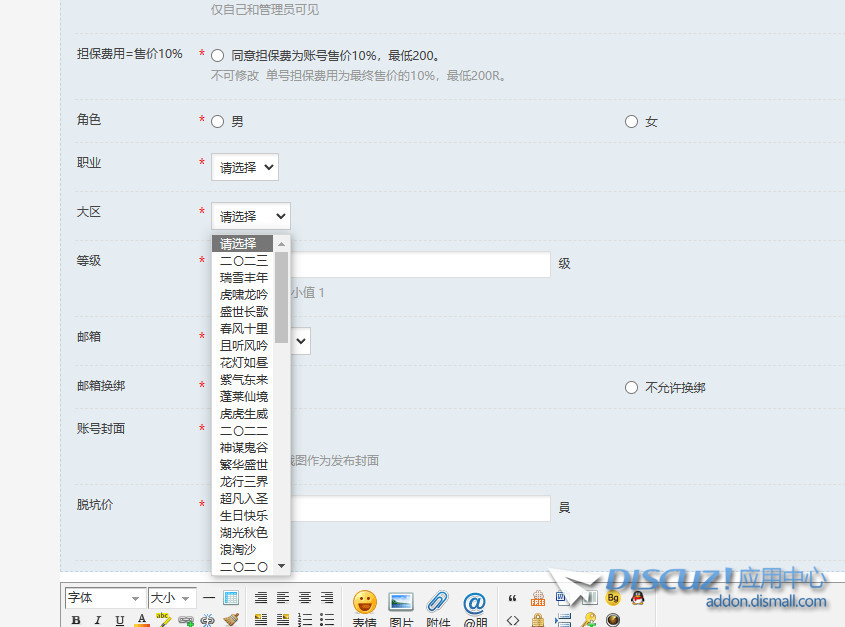Viewport: 845px width, 627px height.
Task: Select the 男 gender radio button
Action: point(217,121)
